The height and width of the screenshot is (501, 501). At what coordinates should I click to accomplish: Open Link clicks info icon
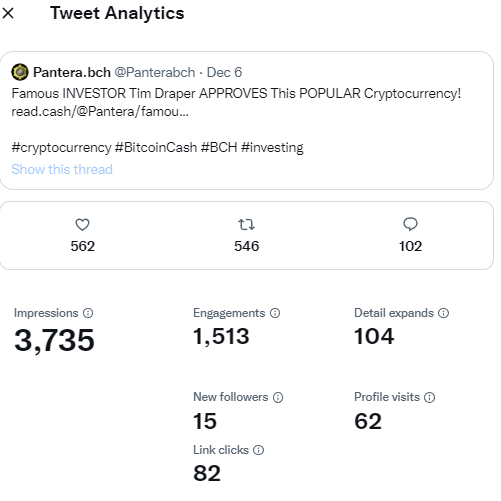click(x=258, y=450)
